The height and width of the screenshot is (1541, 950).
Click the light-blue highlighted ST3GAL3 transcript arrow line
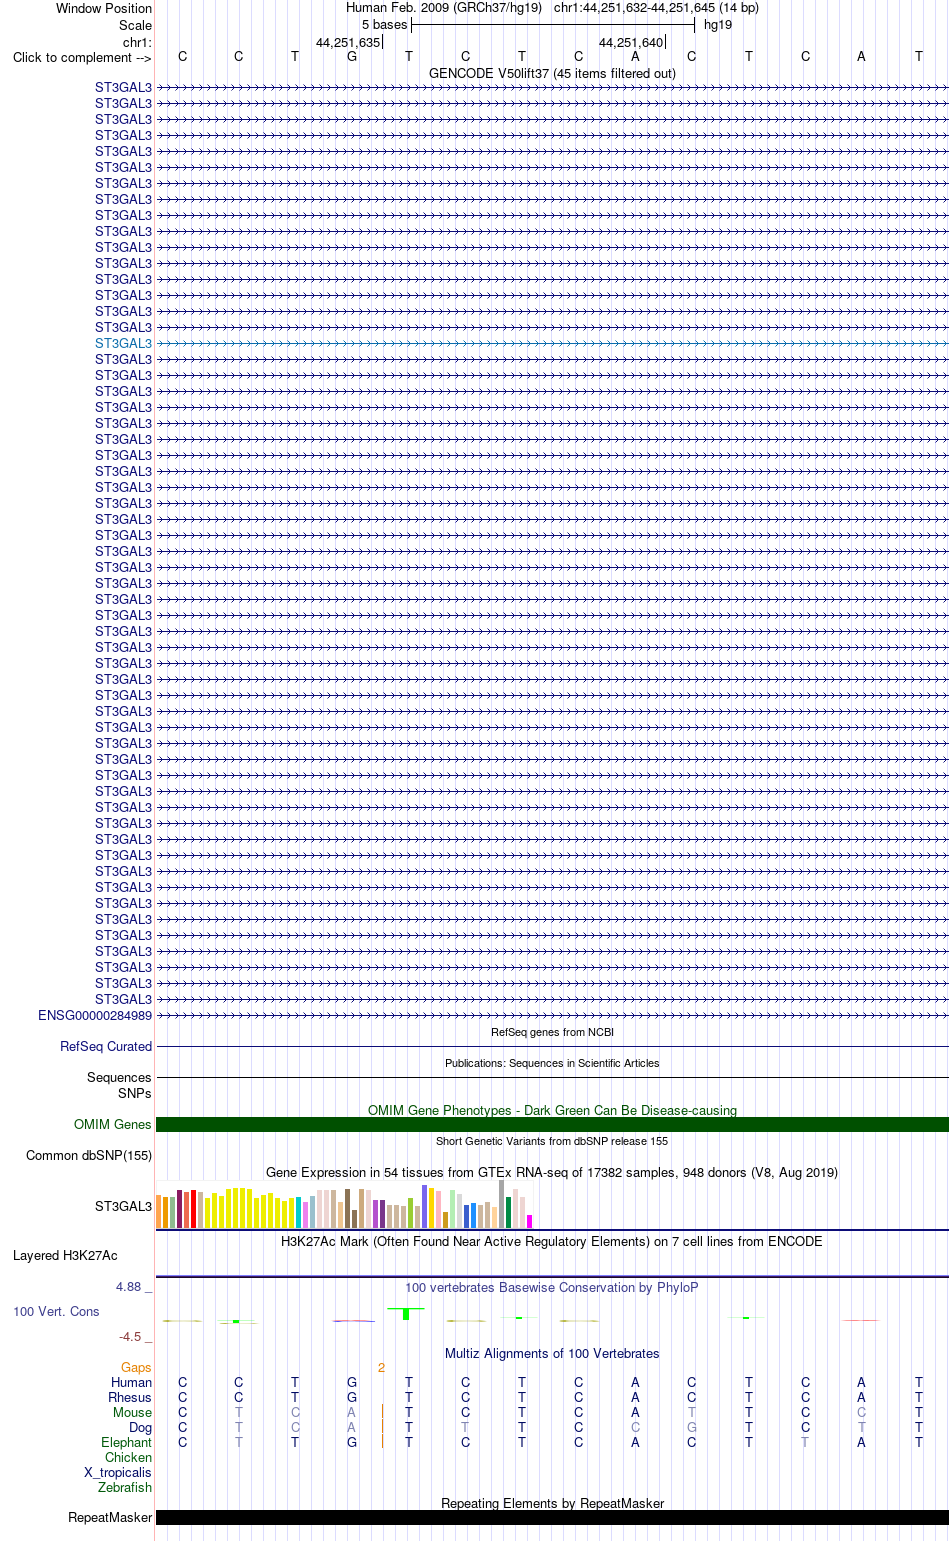[x=552, y=343]
